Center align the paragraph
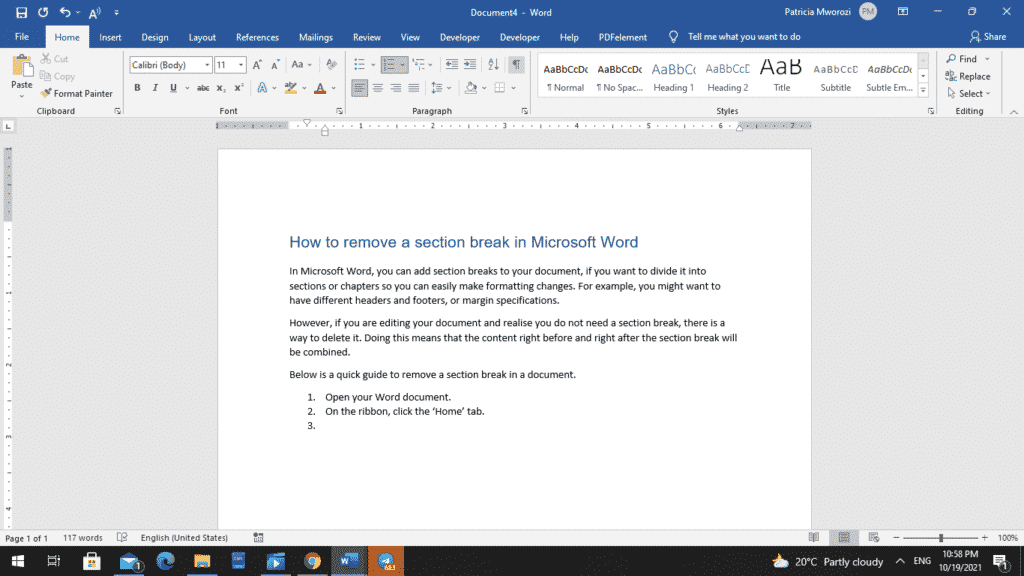Image resolution: width=1024 pixels, height=576 pixels. point(377,88)
